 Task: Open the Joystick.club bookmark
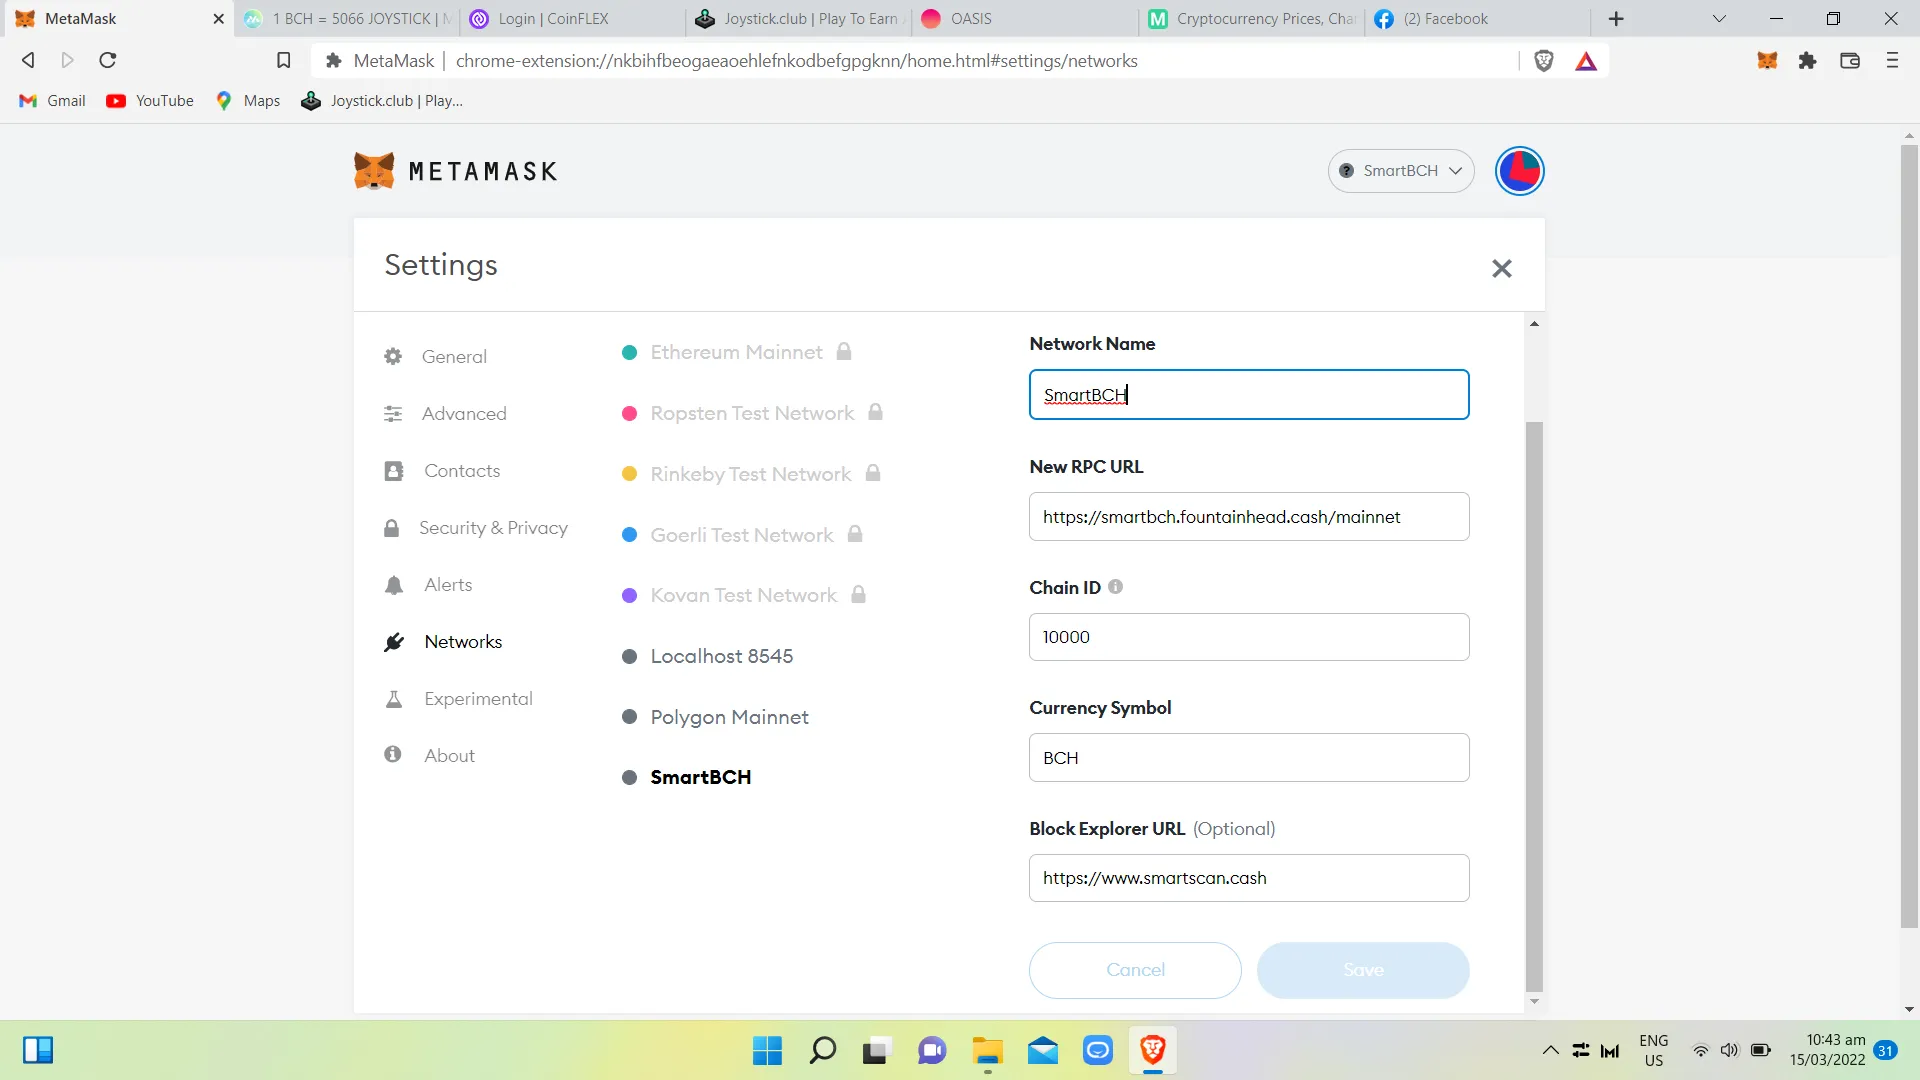[382, 101]
